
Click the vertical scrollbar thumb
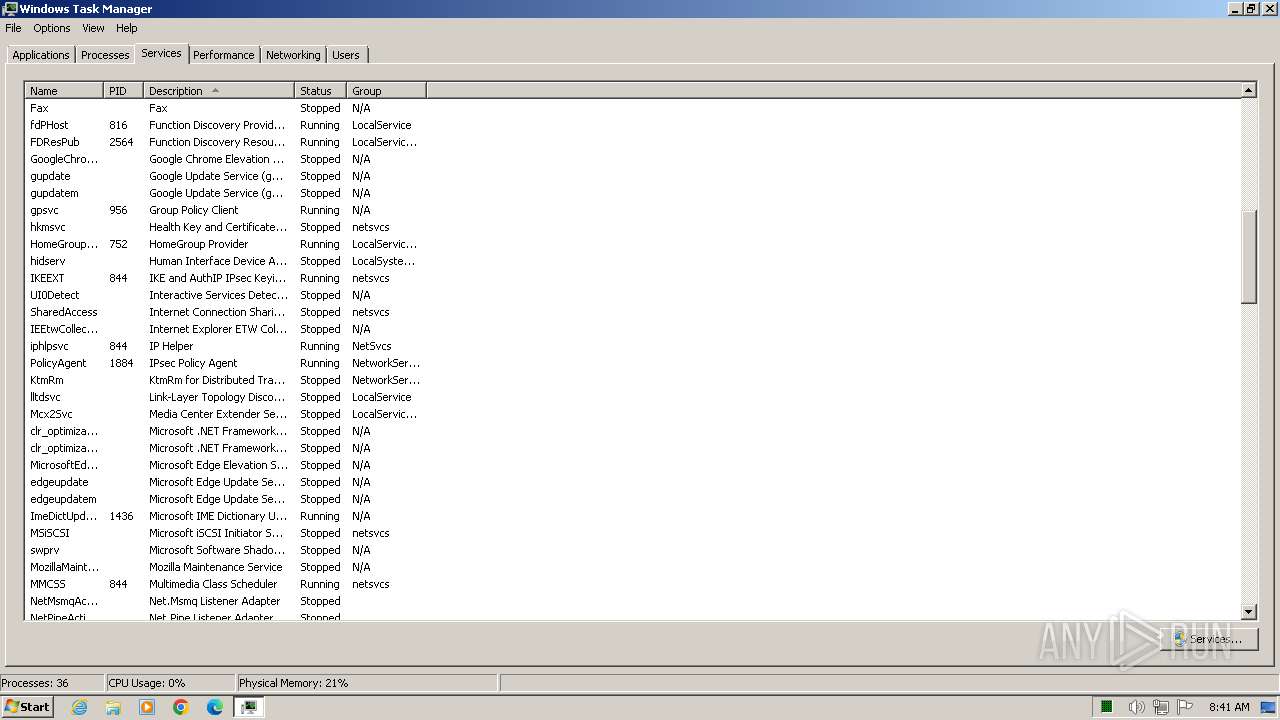tap(1248, 257)
